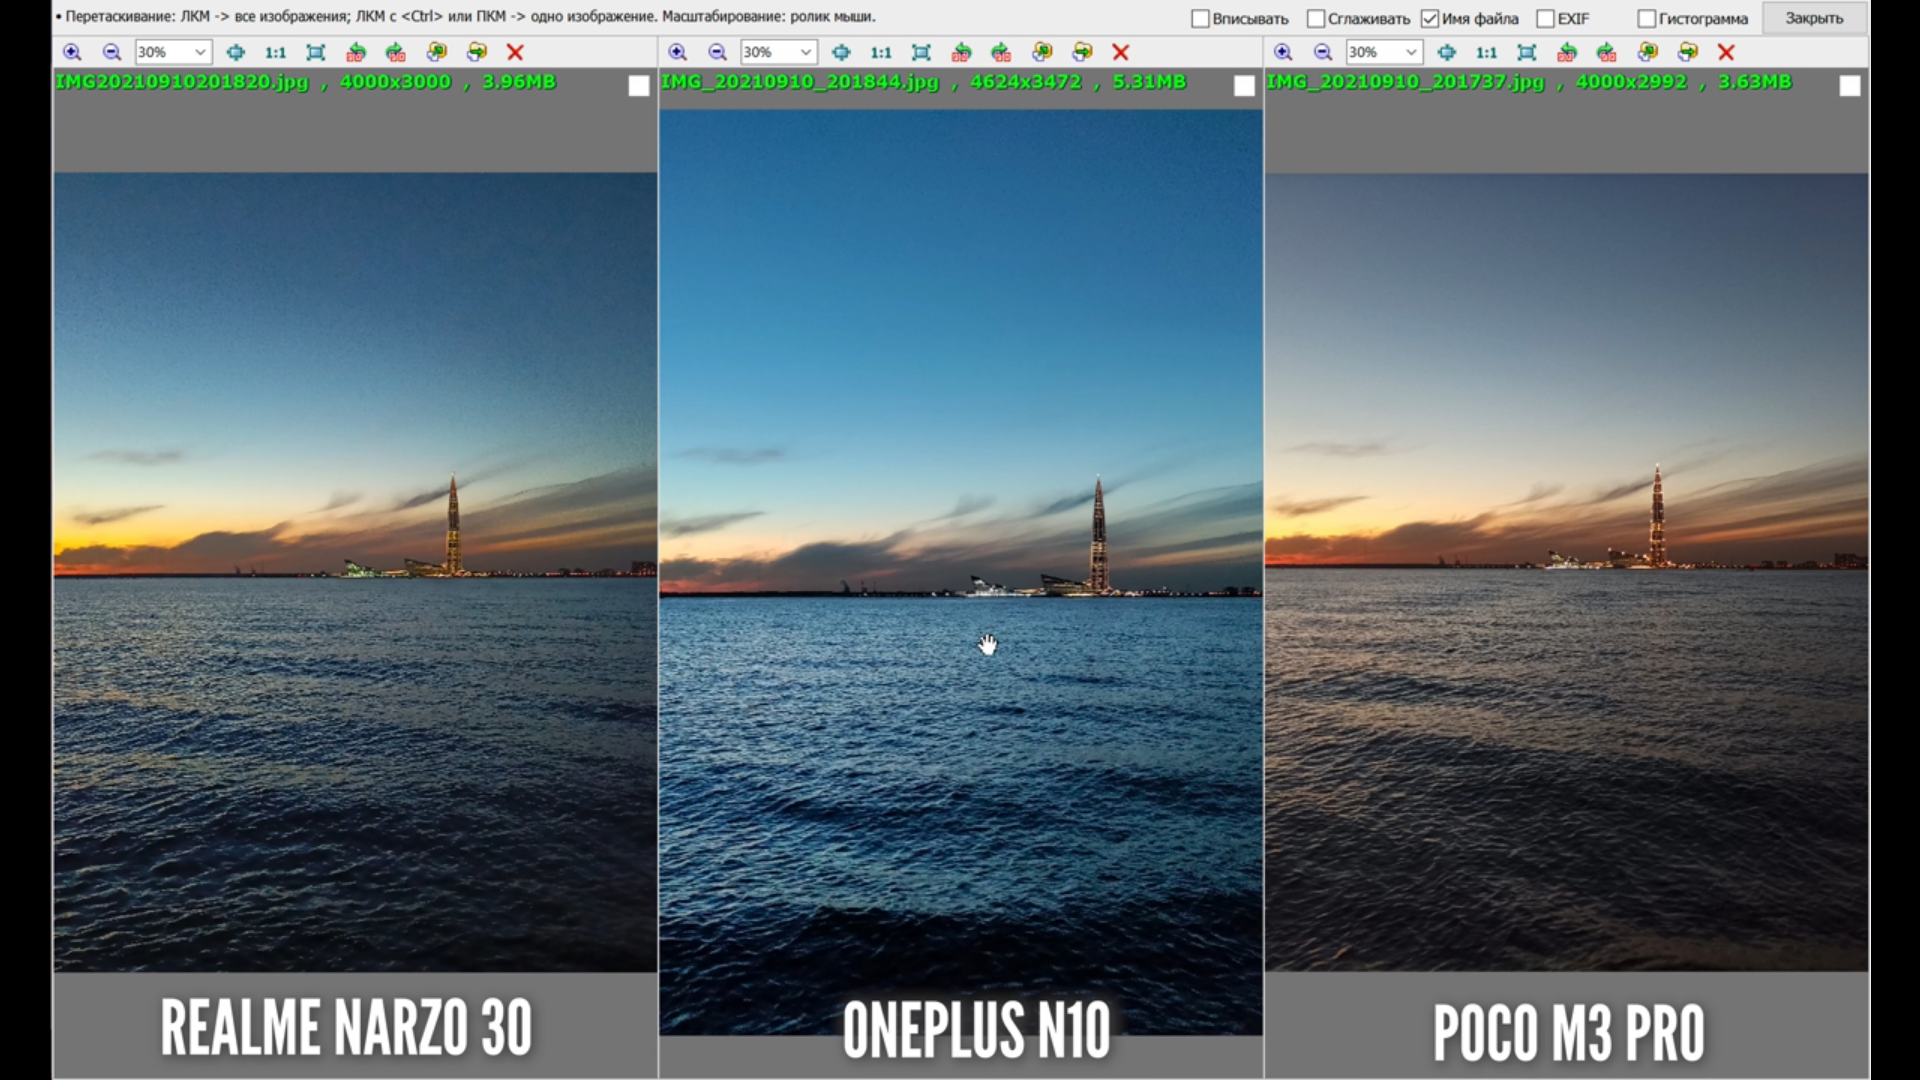Click 1:1 actual size in Poco M3 Pro panel
This screenshot has width=1920, height=1080.
(1486, 52)
